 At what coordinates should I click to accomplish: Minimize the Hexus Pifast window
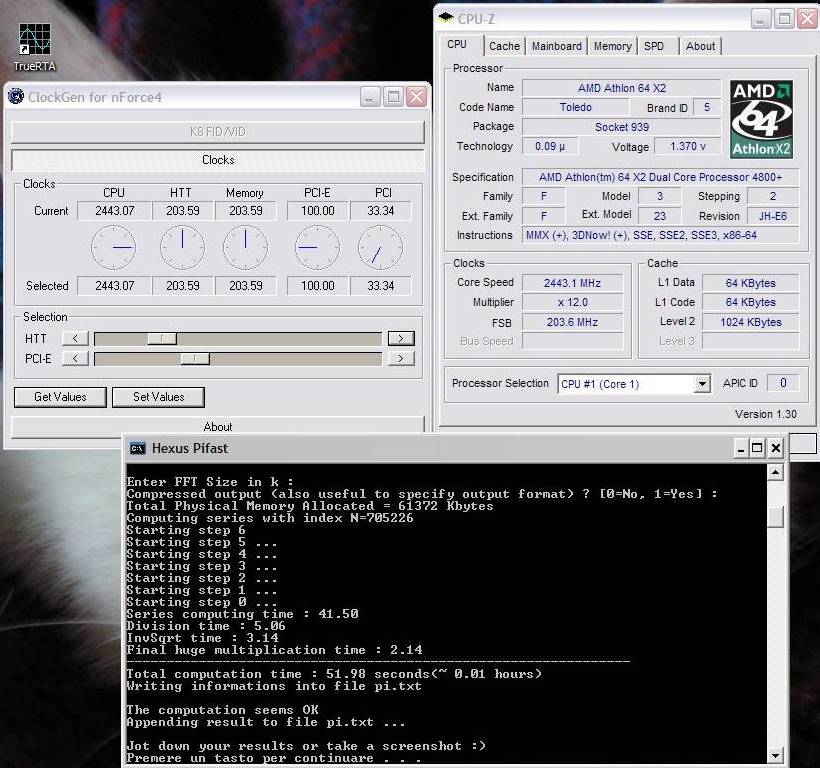741,448
